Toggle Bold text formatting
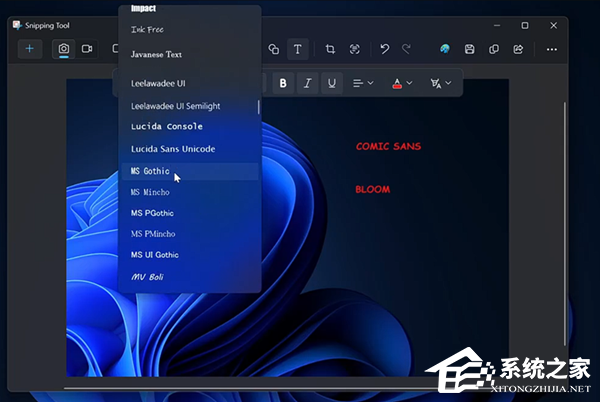600x402 pixels. pos(283,83)
